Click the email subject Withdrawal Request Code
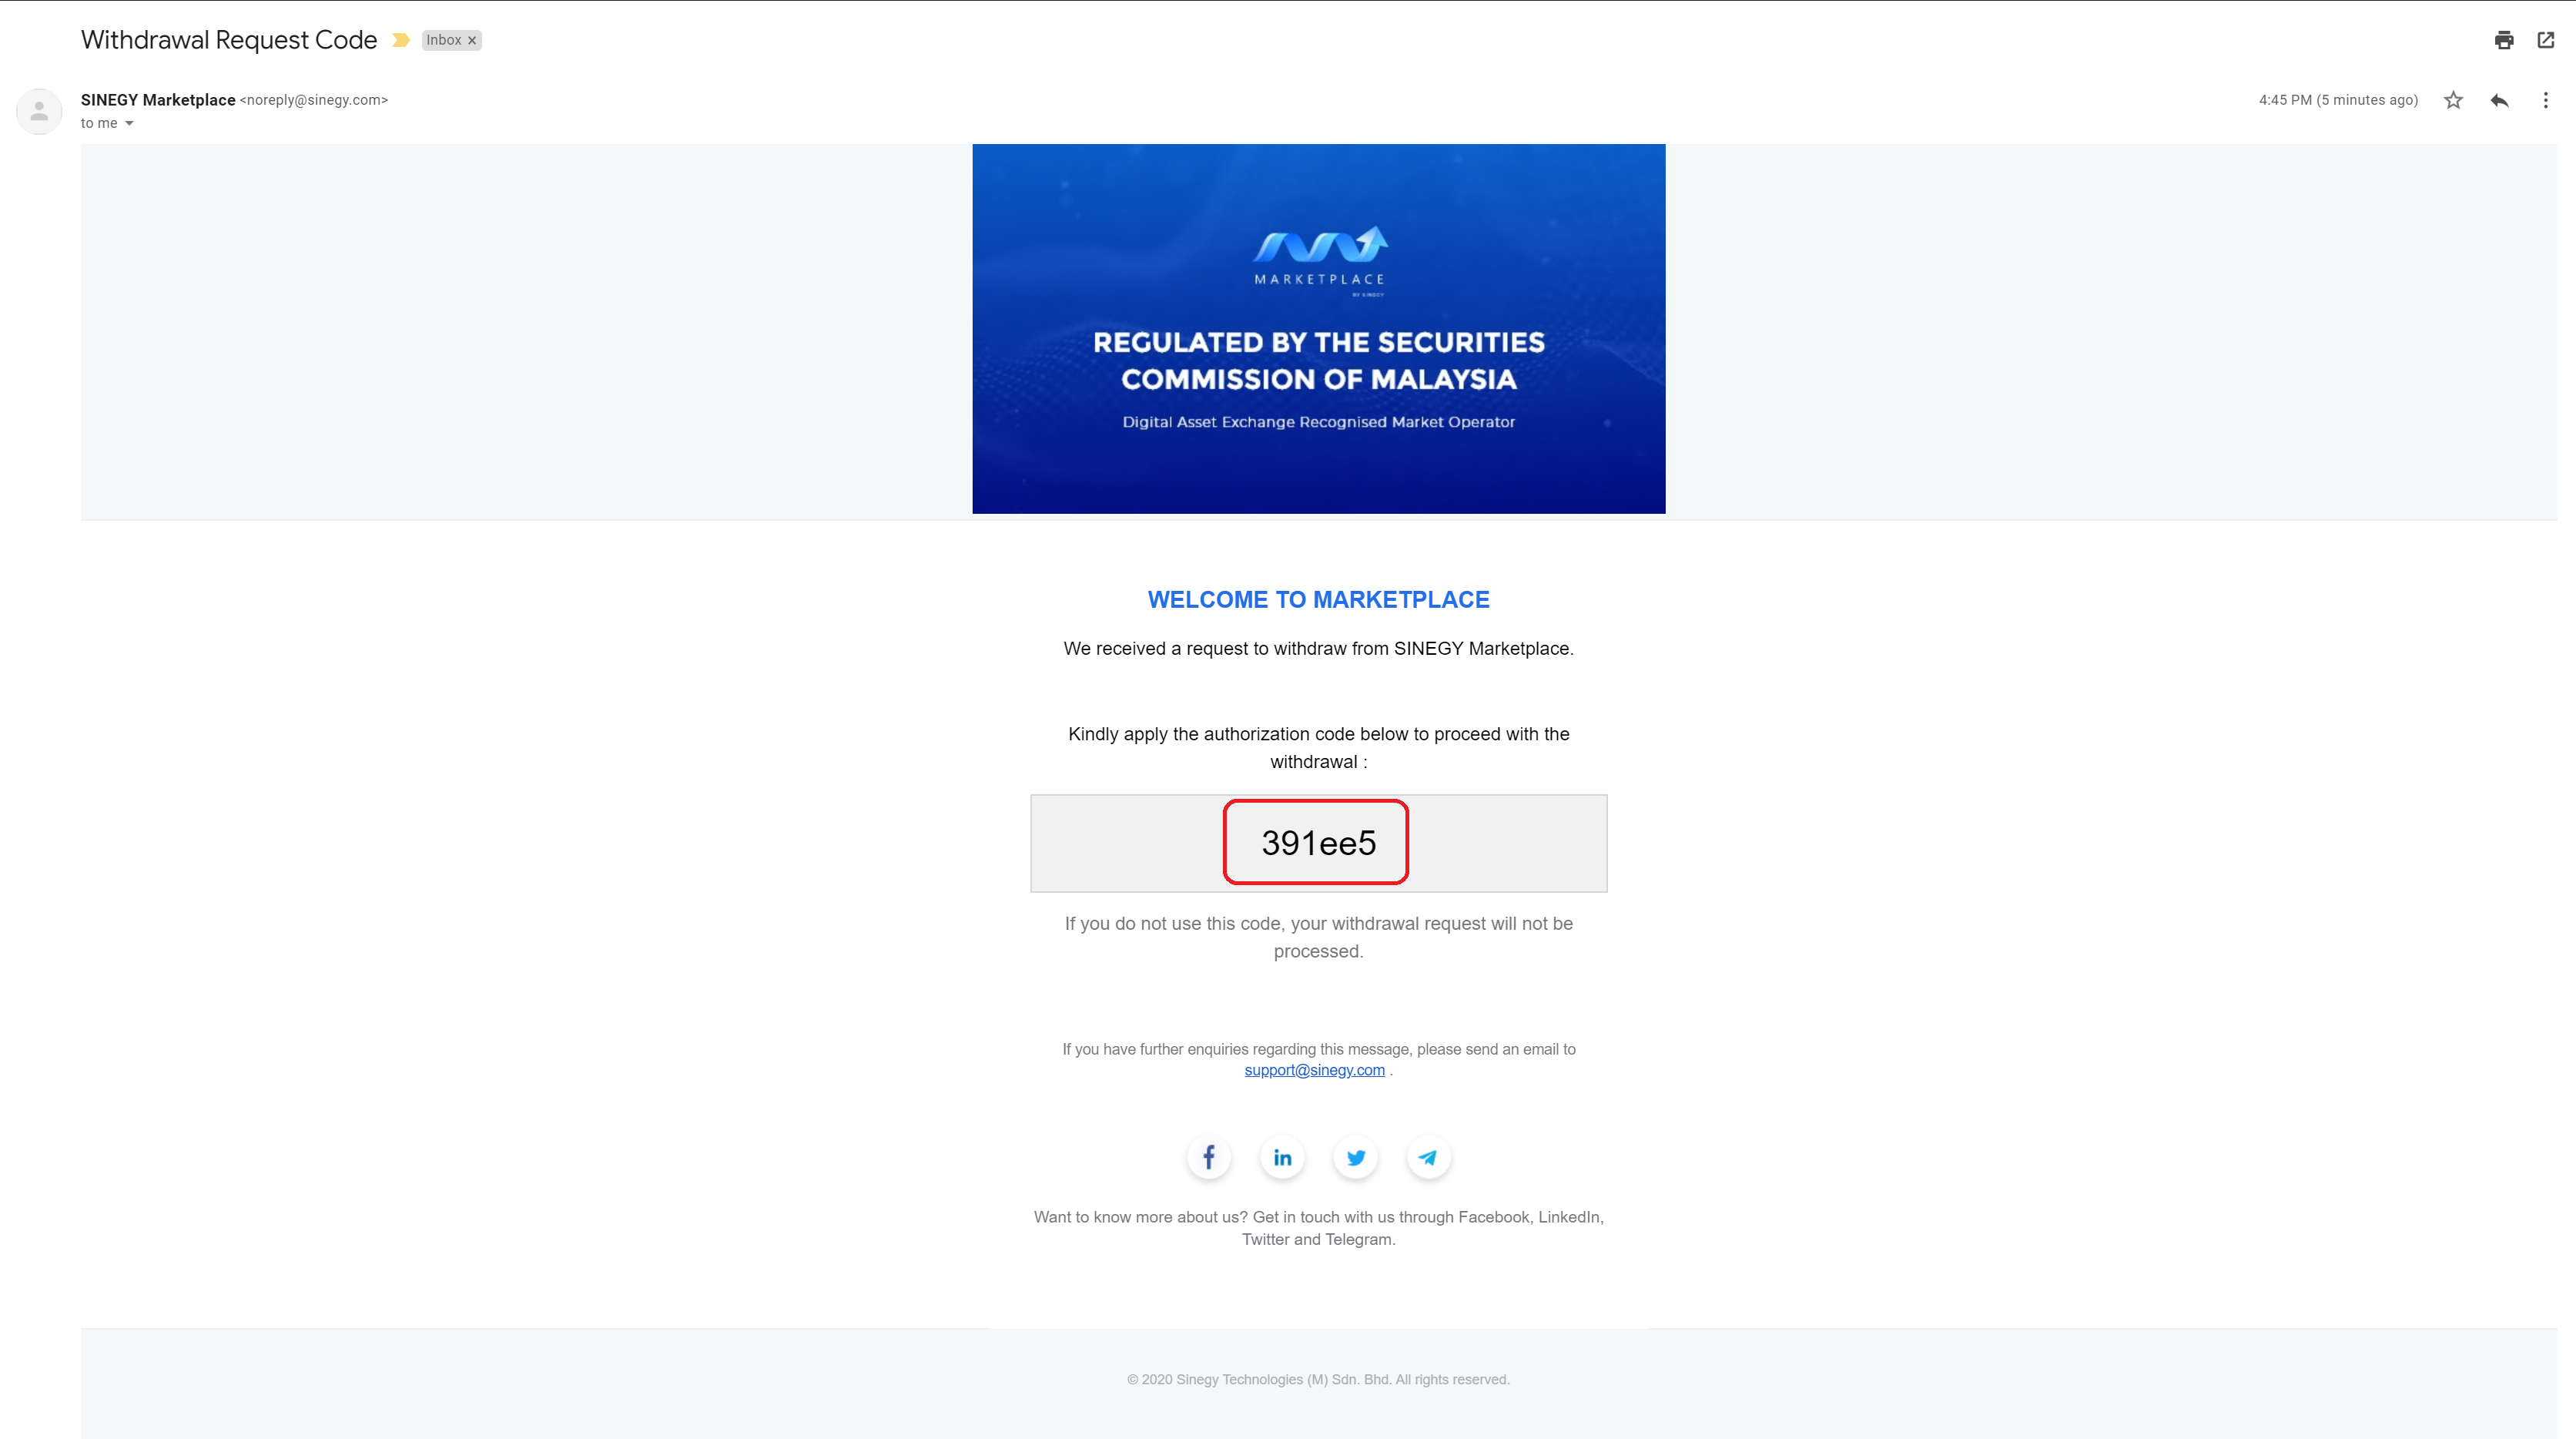Screen dimensions: 2576x1439 coord(230,39)
